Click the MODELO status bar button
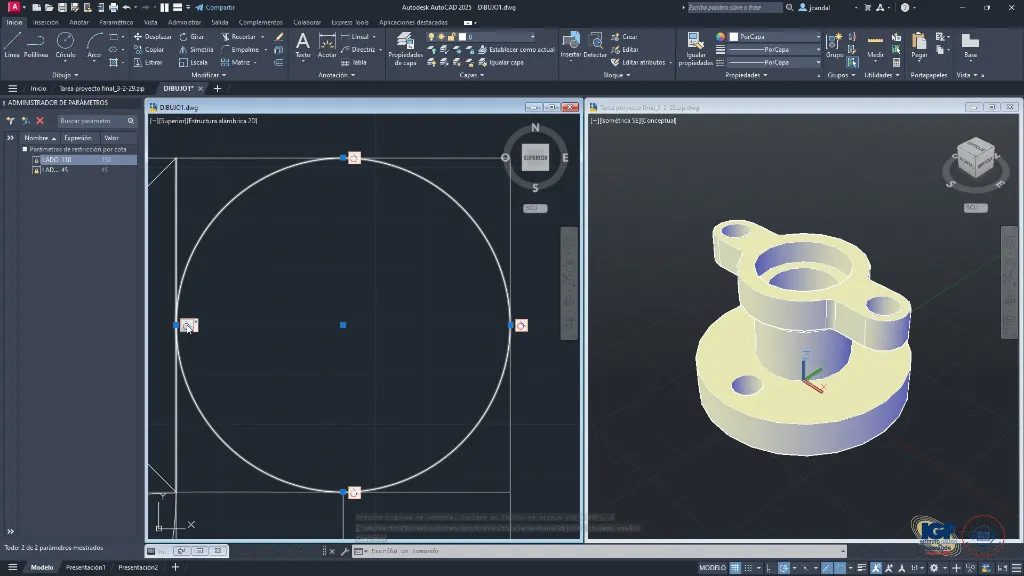1024x576 pixels. tap(712, 568)
